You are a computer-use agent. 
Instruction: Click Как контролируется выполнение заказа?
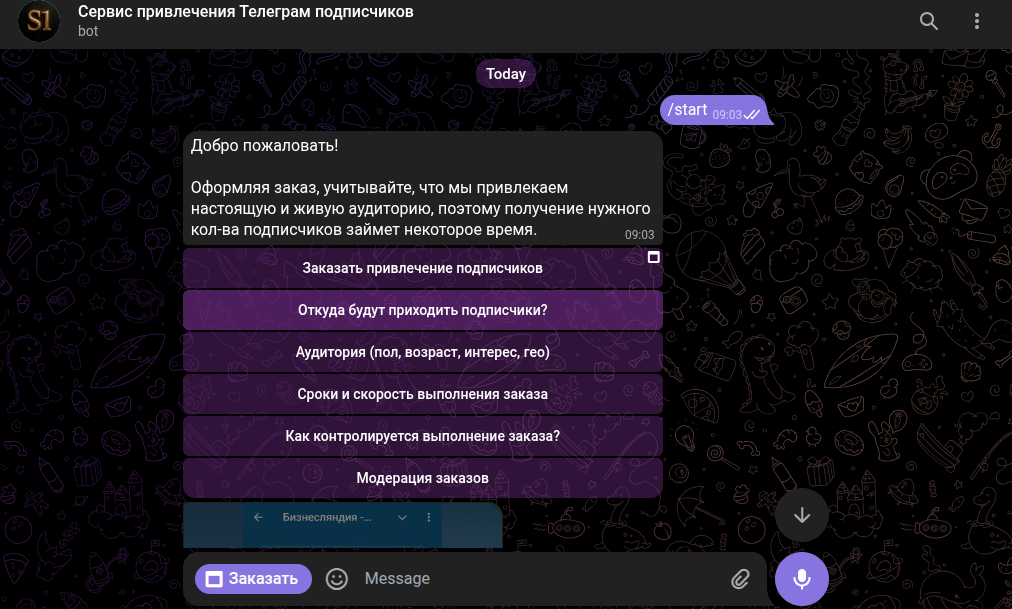422,436
